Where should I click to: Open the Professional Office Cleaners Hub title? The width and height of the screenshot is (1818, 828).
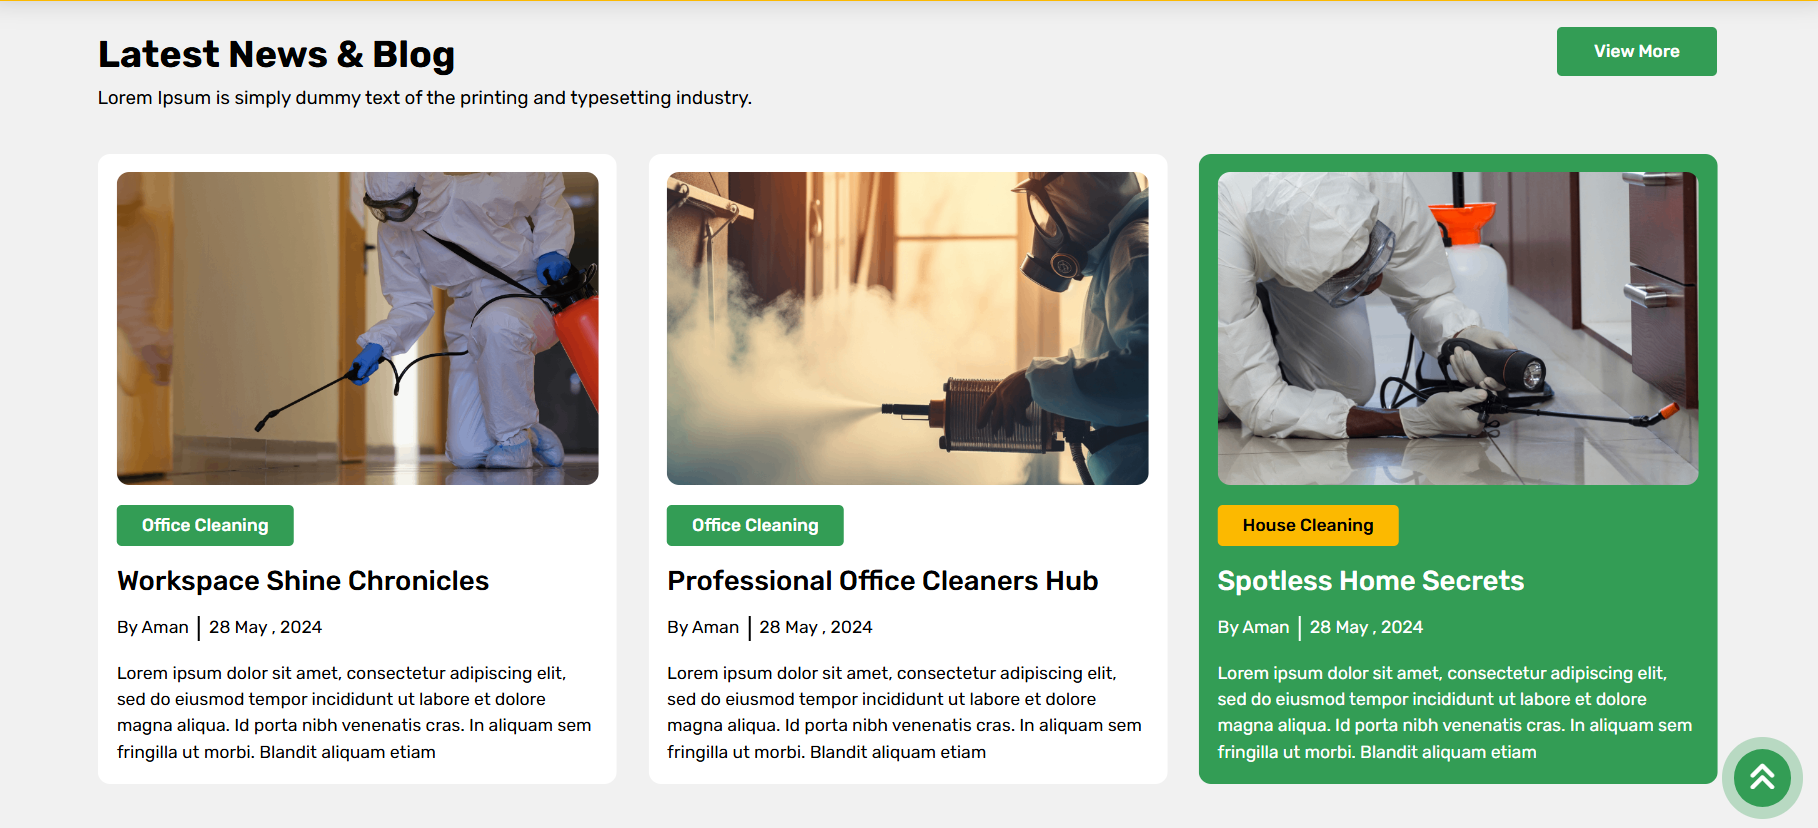tap(882, 581)
